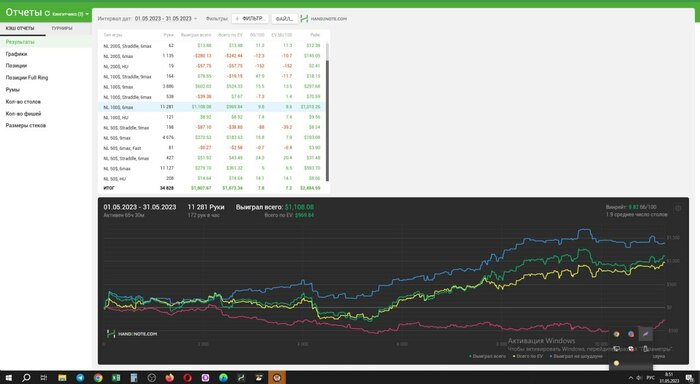Select the NL 200$, HU row
Image resolution: width=700 pixels, height=384 pixels.
pyautogui.click(x=212, y=66)
